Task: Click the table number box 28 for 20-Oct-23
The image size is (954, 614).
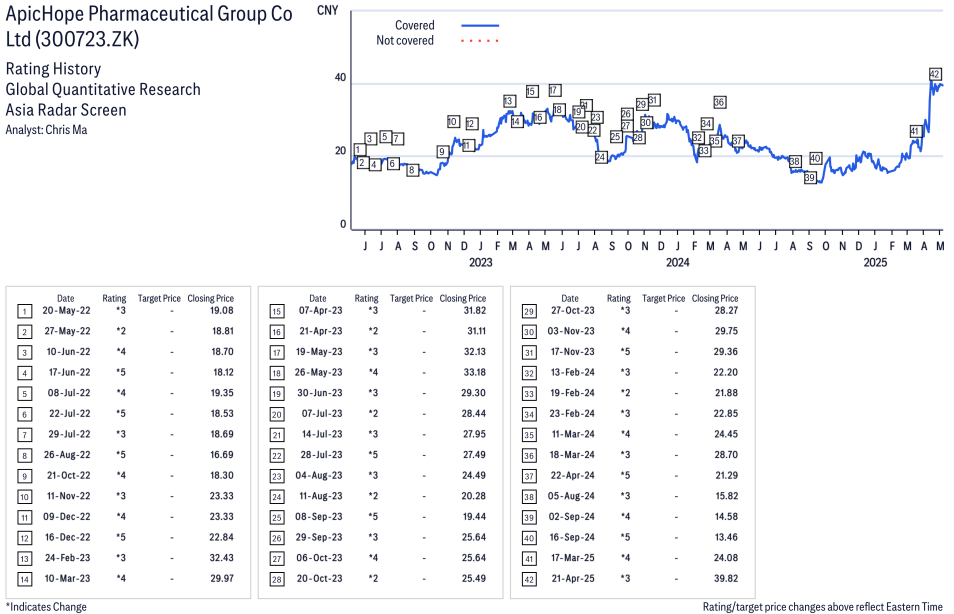Action: 277,579
